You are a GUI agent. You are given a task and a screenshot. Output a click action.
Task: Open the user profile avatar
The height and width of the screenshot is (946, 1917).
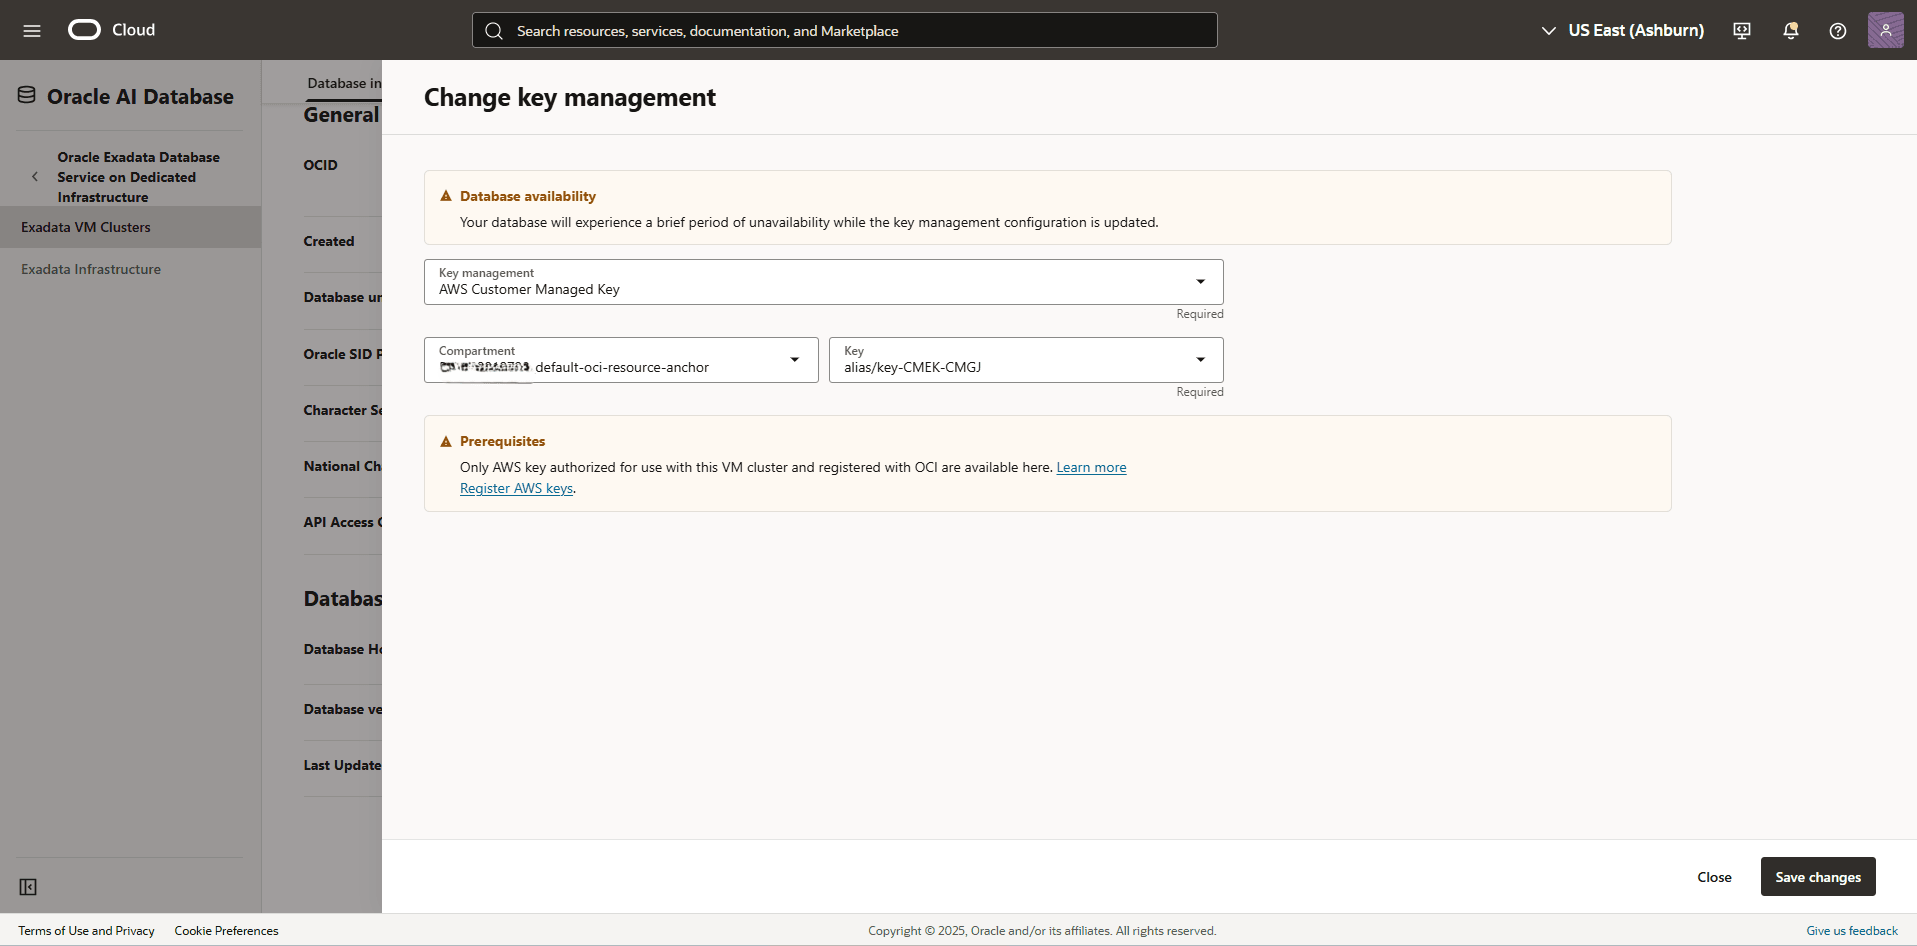tap(1886, 30)
